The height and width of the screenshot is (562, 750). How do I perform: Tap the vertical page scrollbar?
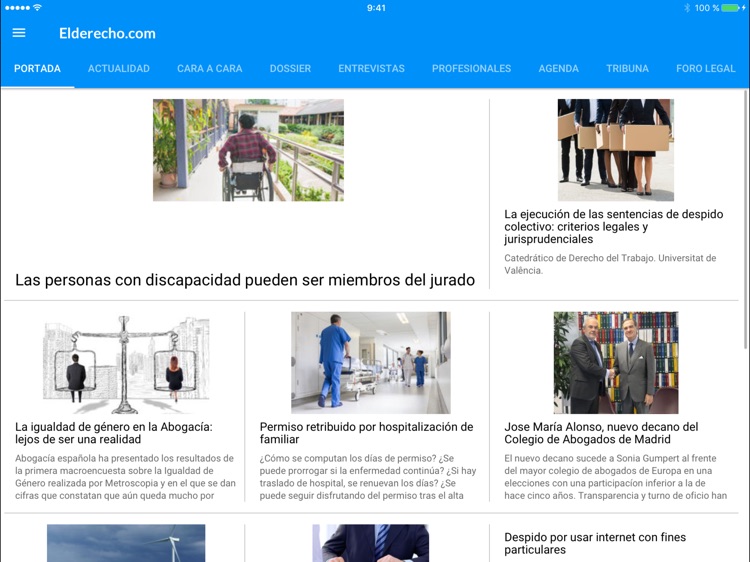746,220
